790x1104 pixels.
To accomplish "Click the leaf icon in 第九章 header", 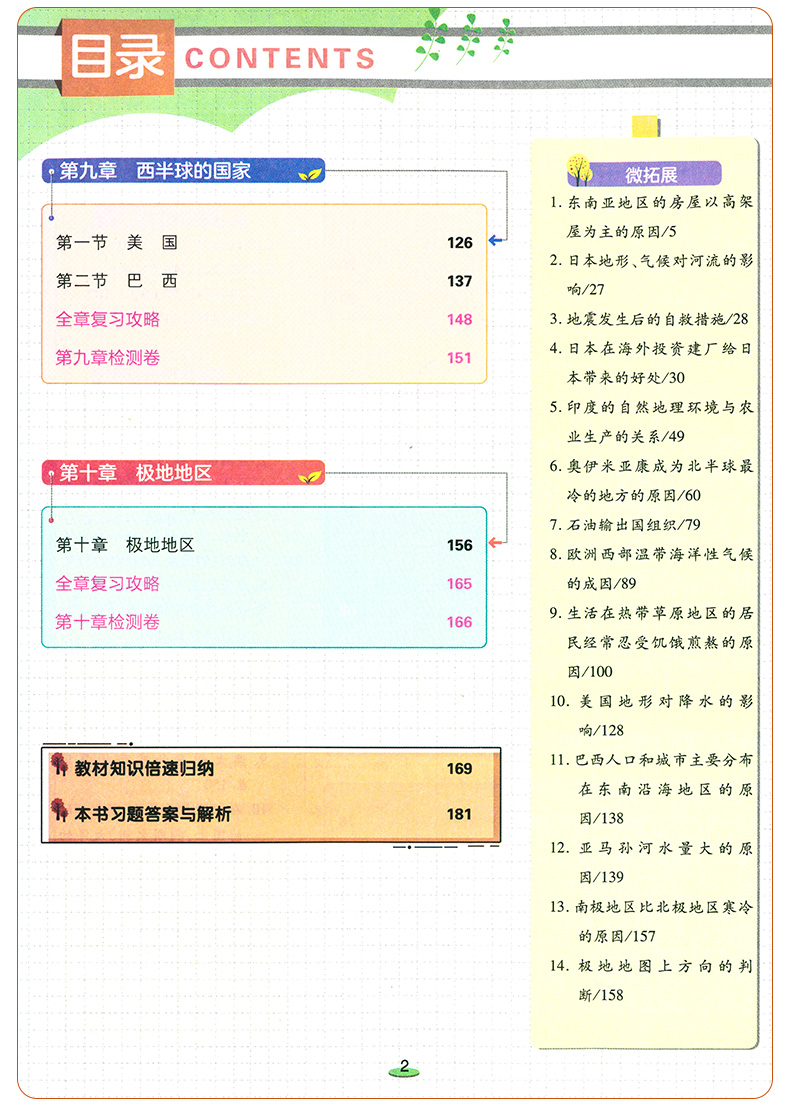I will [311, 174].
